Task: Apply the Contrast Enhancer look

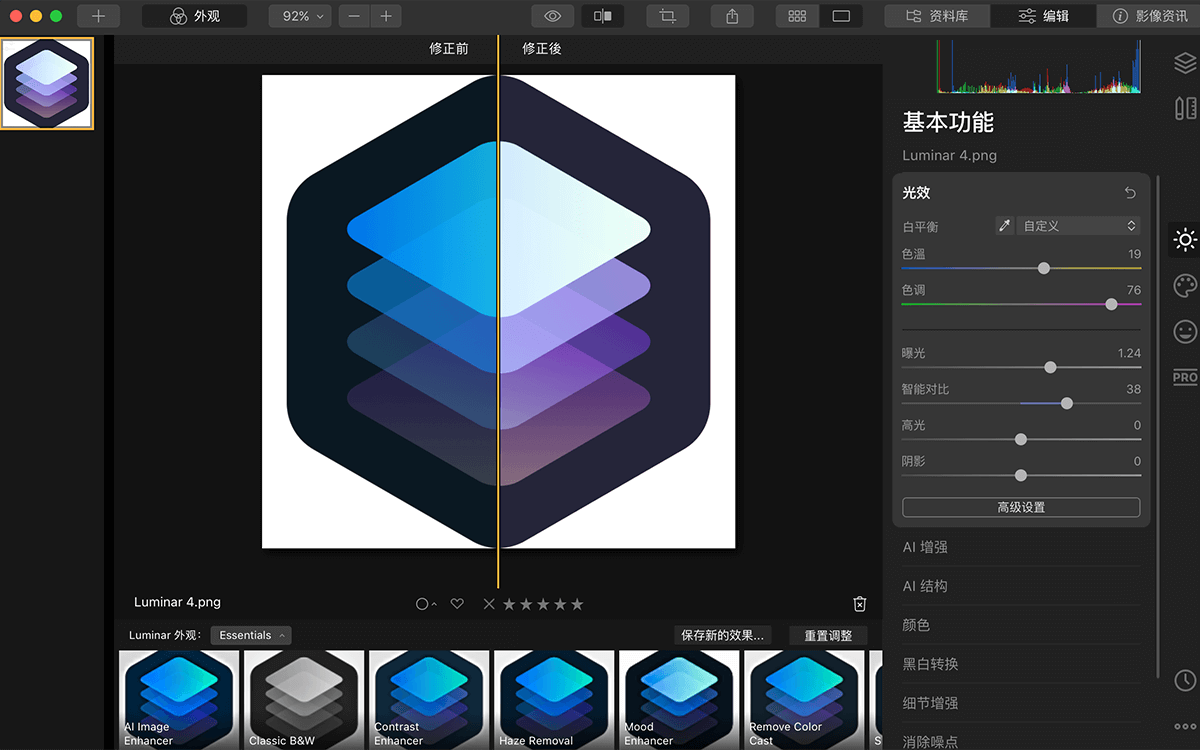Action: click(429, 700)
